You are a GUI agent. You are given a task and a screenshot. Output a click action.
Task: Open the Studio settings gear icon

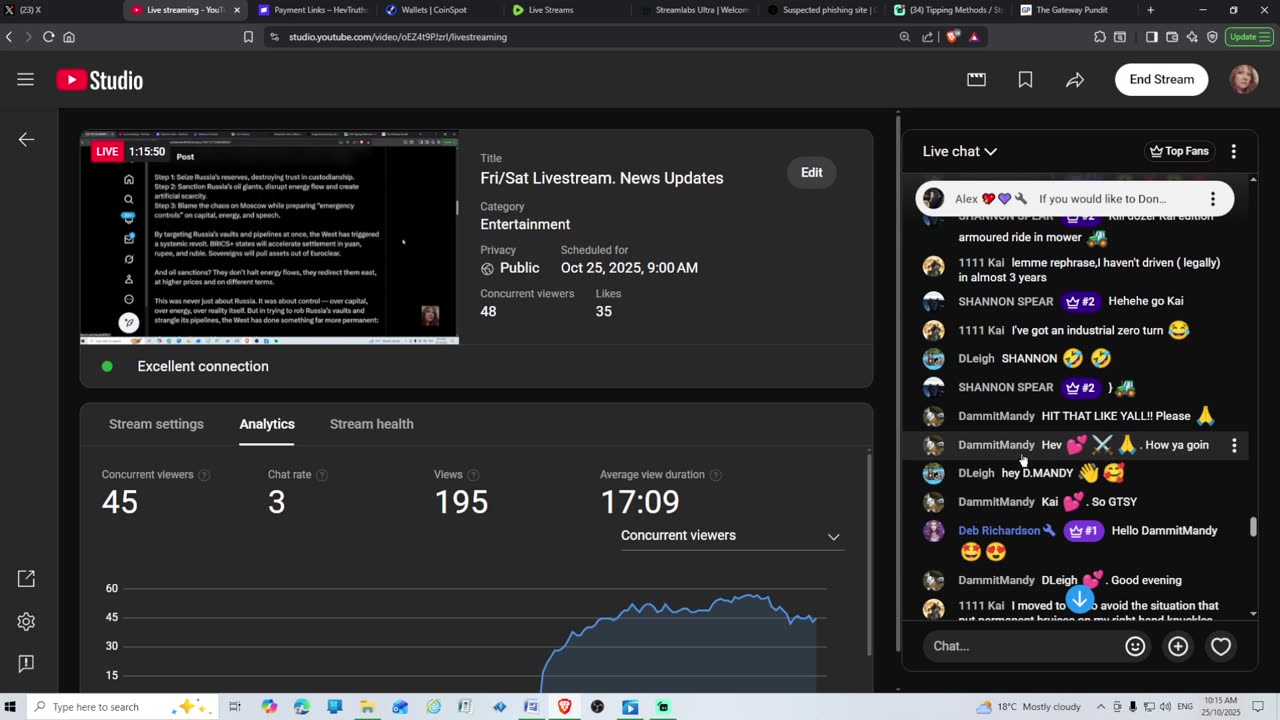click(27, 622)
